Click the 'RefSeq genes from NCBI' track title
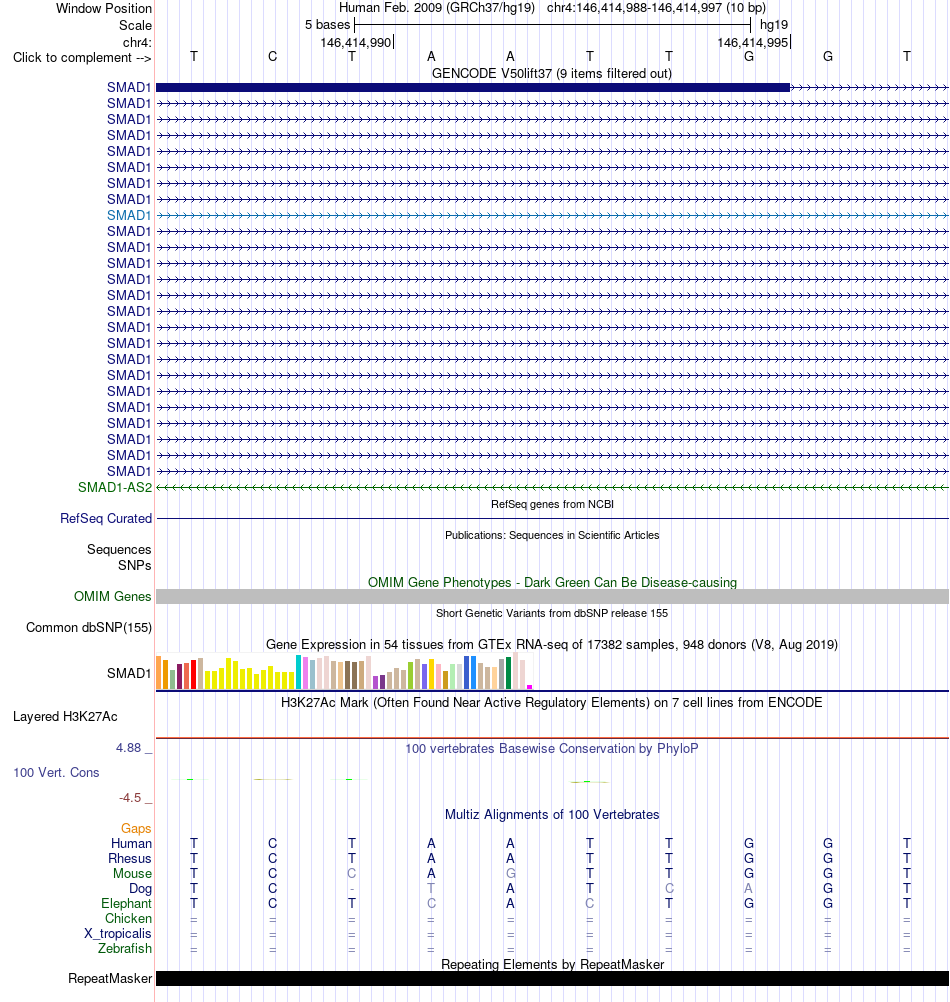The image size is (950, 1002). (552, 504)
